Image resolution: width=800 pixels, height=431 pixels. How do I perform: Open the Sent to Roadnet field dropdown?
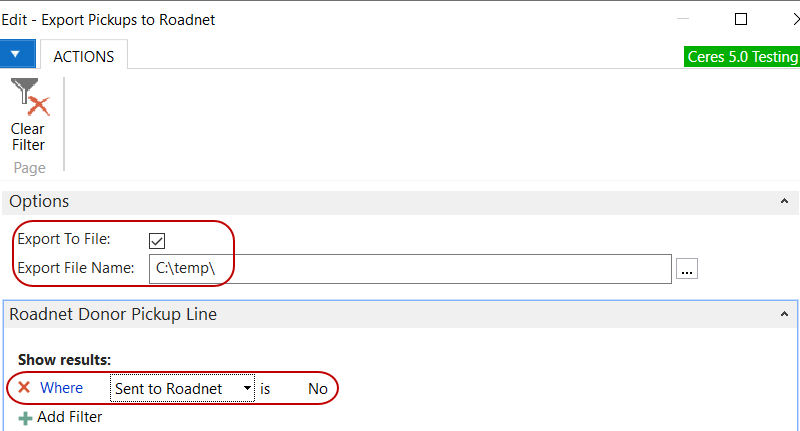click(246, 388)
